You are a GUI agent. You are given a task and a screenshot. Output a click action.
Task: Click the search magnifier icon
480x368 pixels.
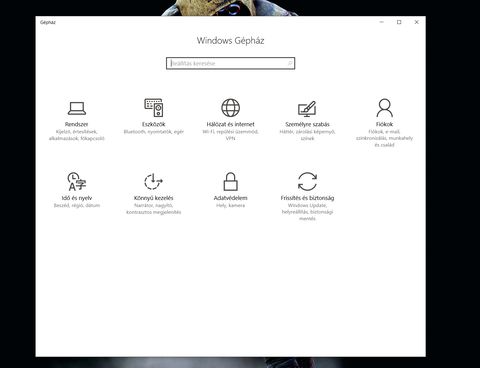[290, 63]
